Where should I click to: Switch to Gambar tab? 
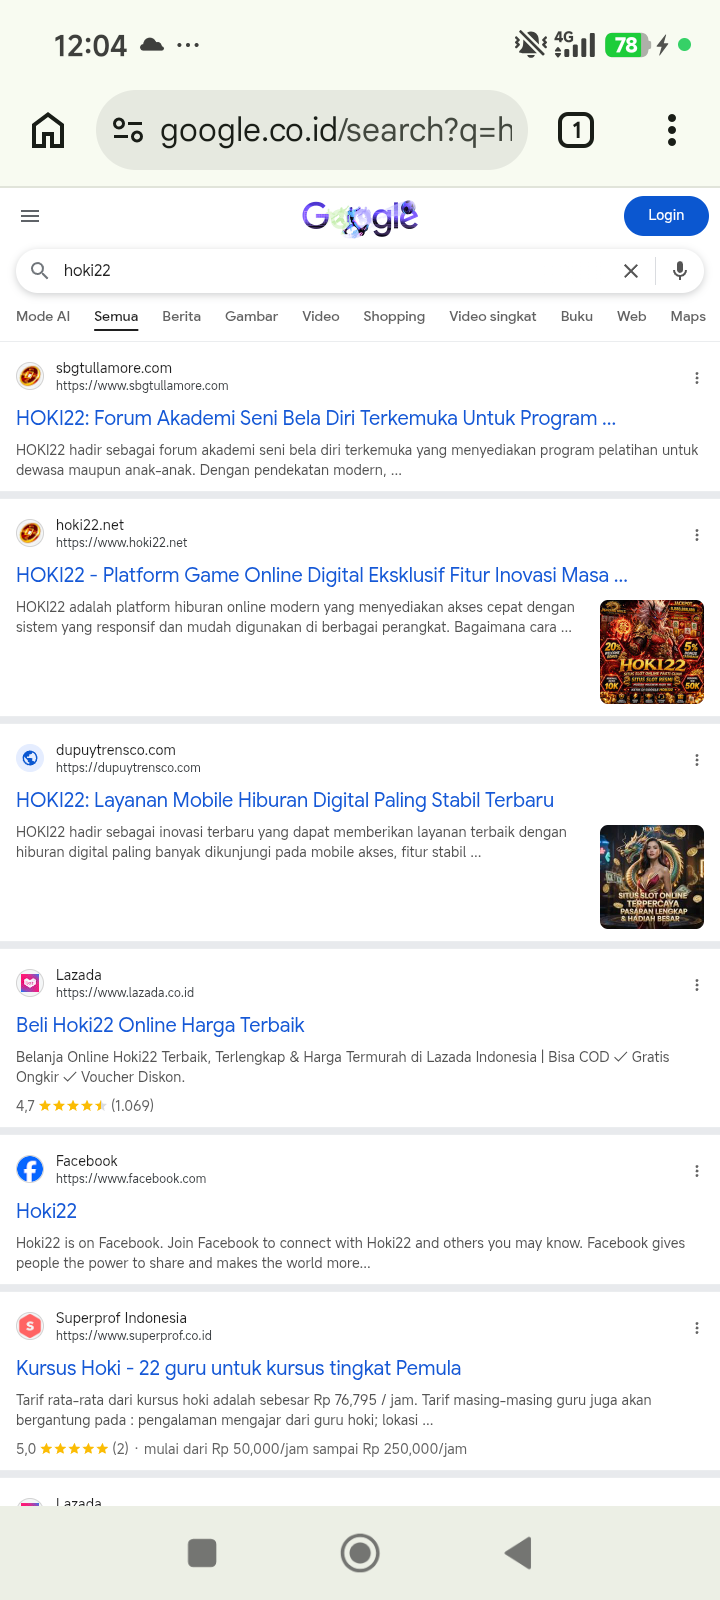click(251, 316)
